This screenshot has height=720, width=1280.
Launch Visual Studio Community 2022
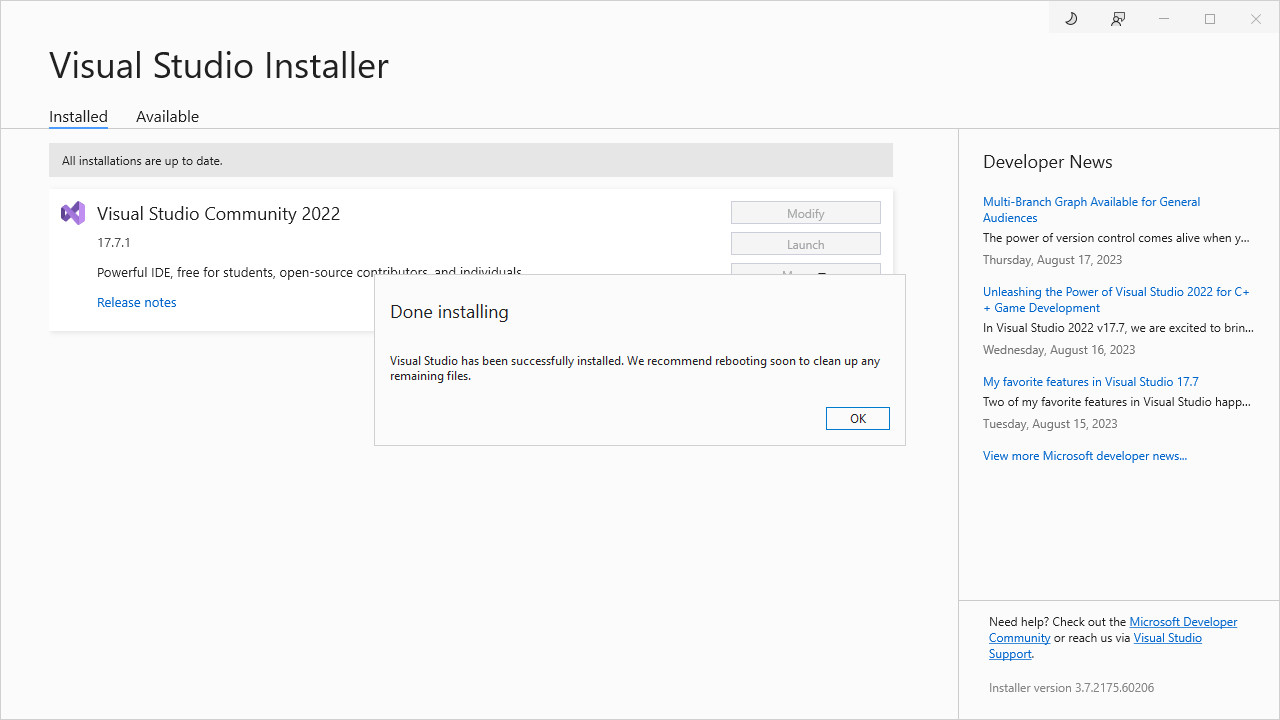pos(805,244)
